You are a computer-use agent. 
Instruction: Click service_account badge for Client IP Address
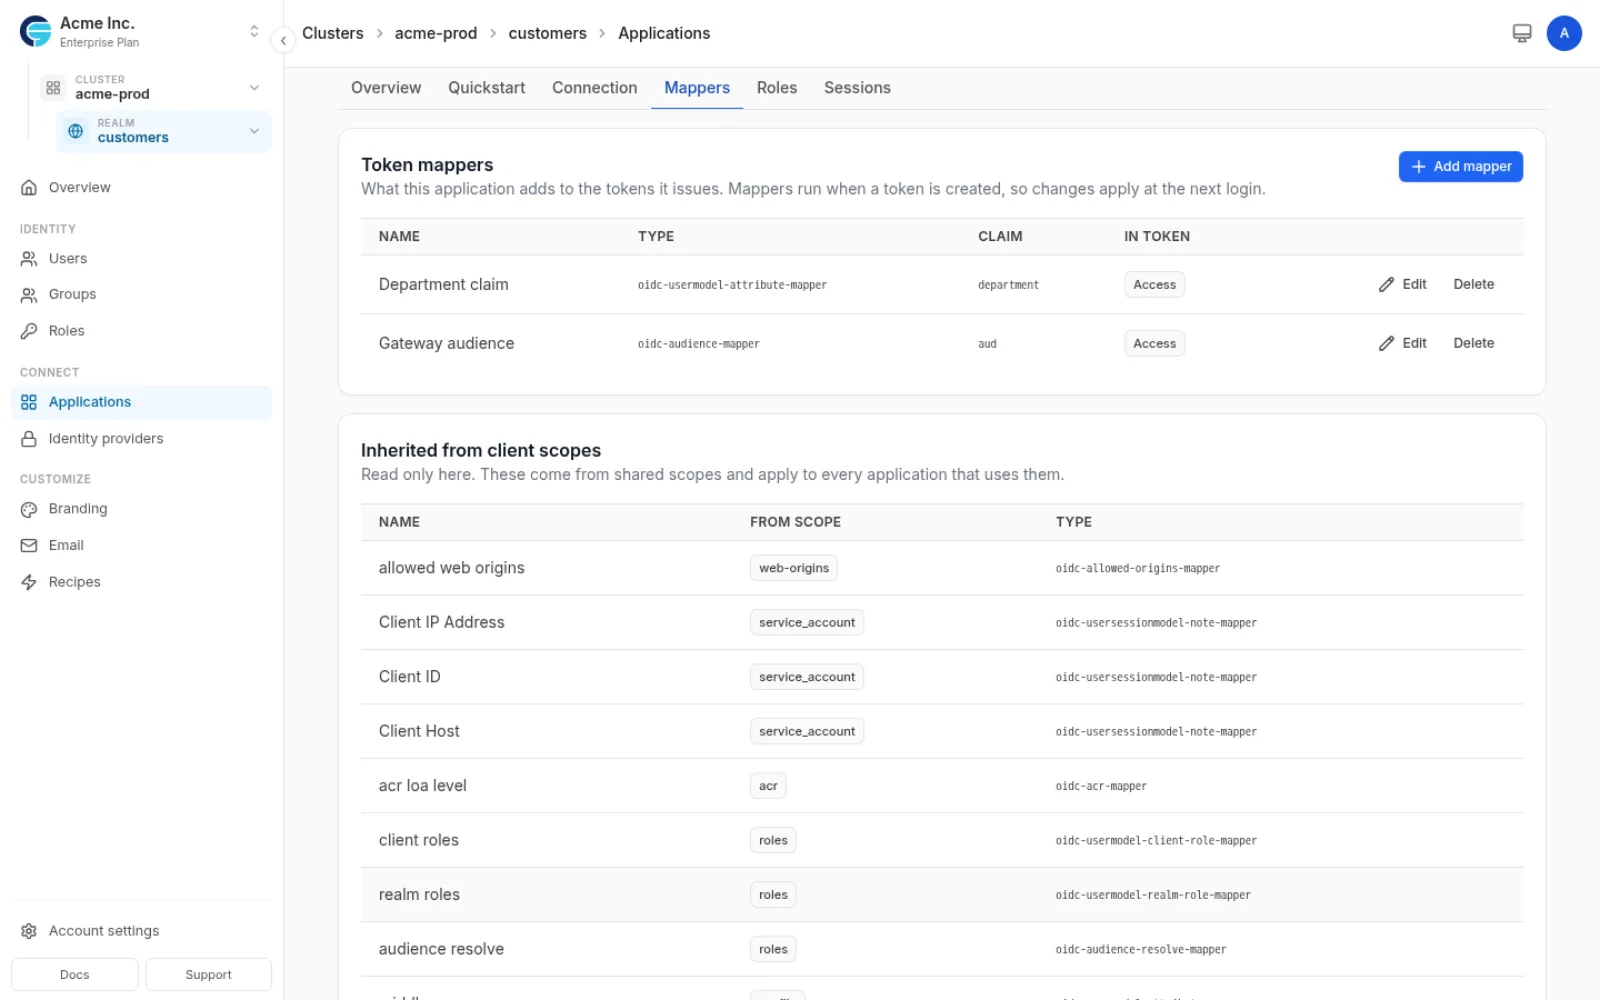[807, 623]
